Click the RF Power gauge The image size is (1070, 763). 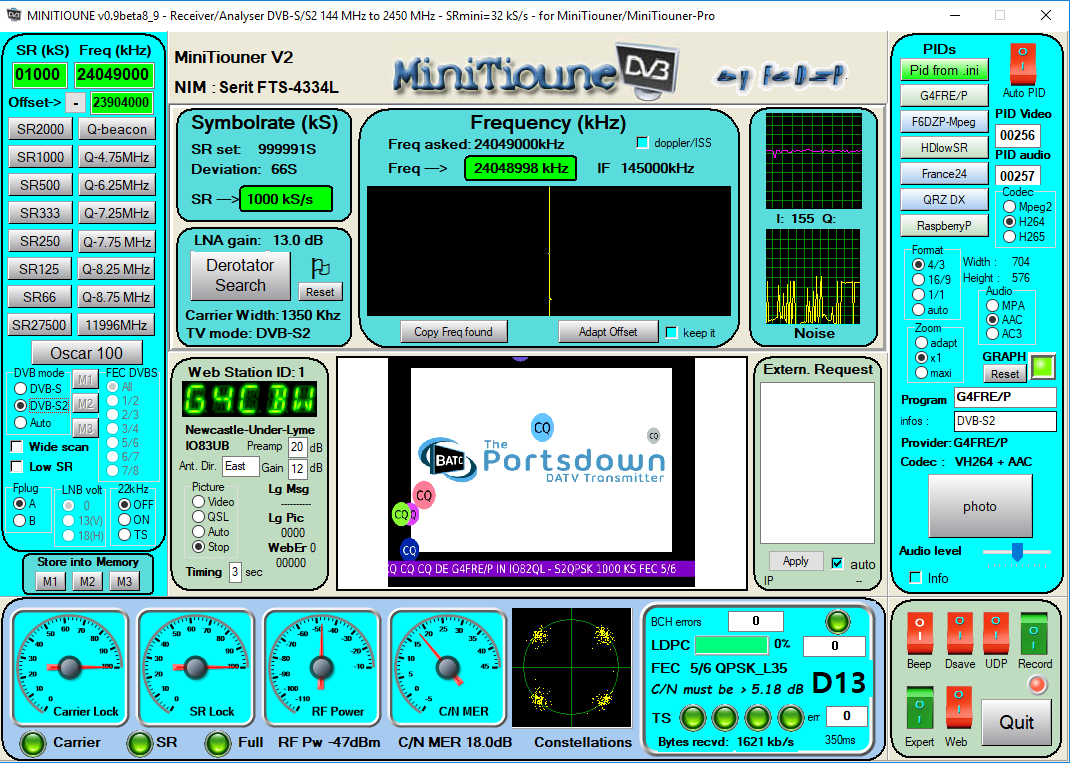click(321, 666)
